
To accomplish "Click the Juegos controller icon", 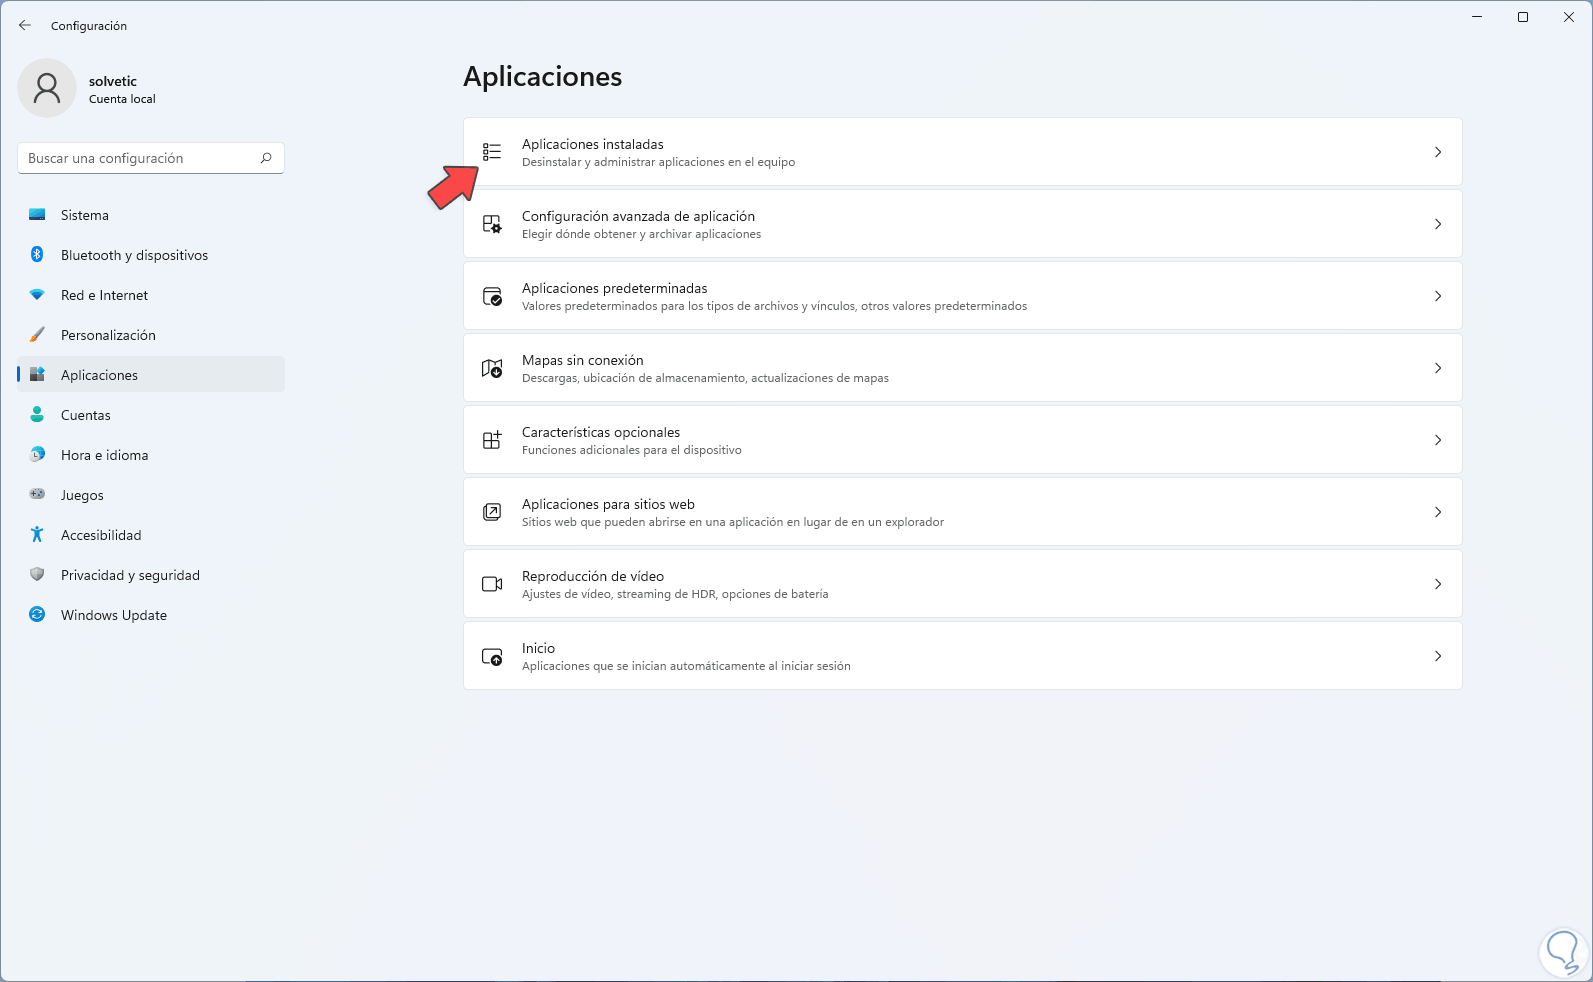I will [x=37, y=495].
